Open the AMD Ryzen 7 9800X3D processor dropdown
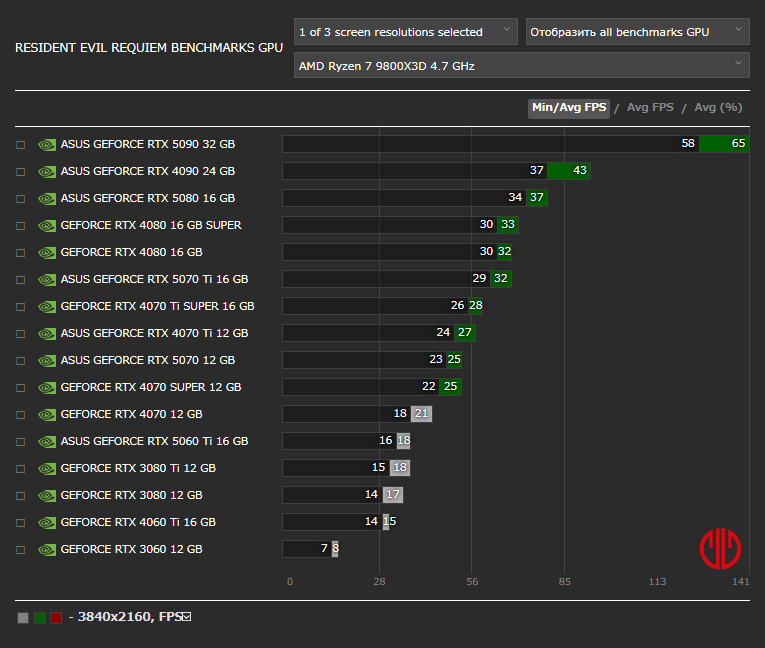Viewport: 765px width, 648px height. [521, 66]
